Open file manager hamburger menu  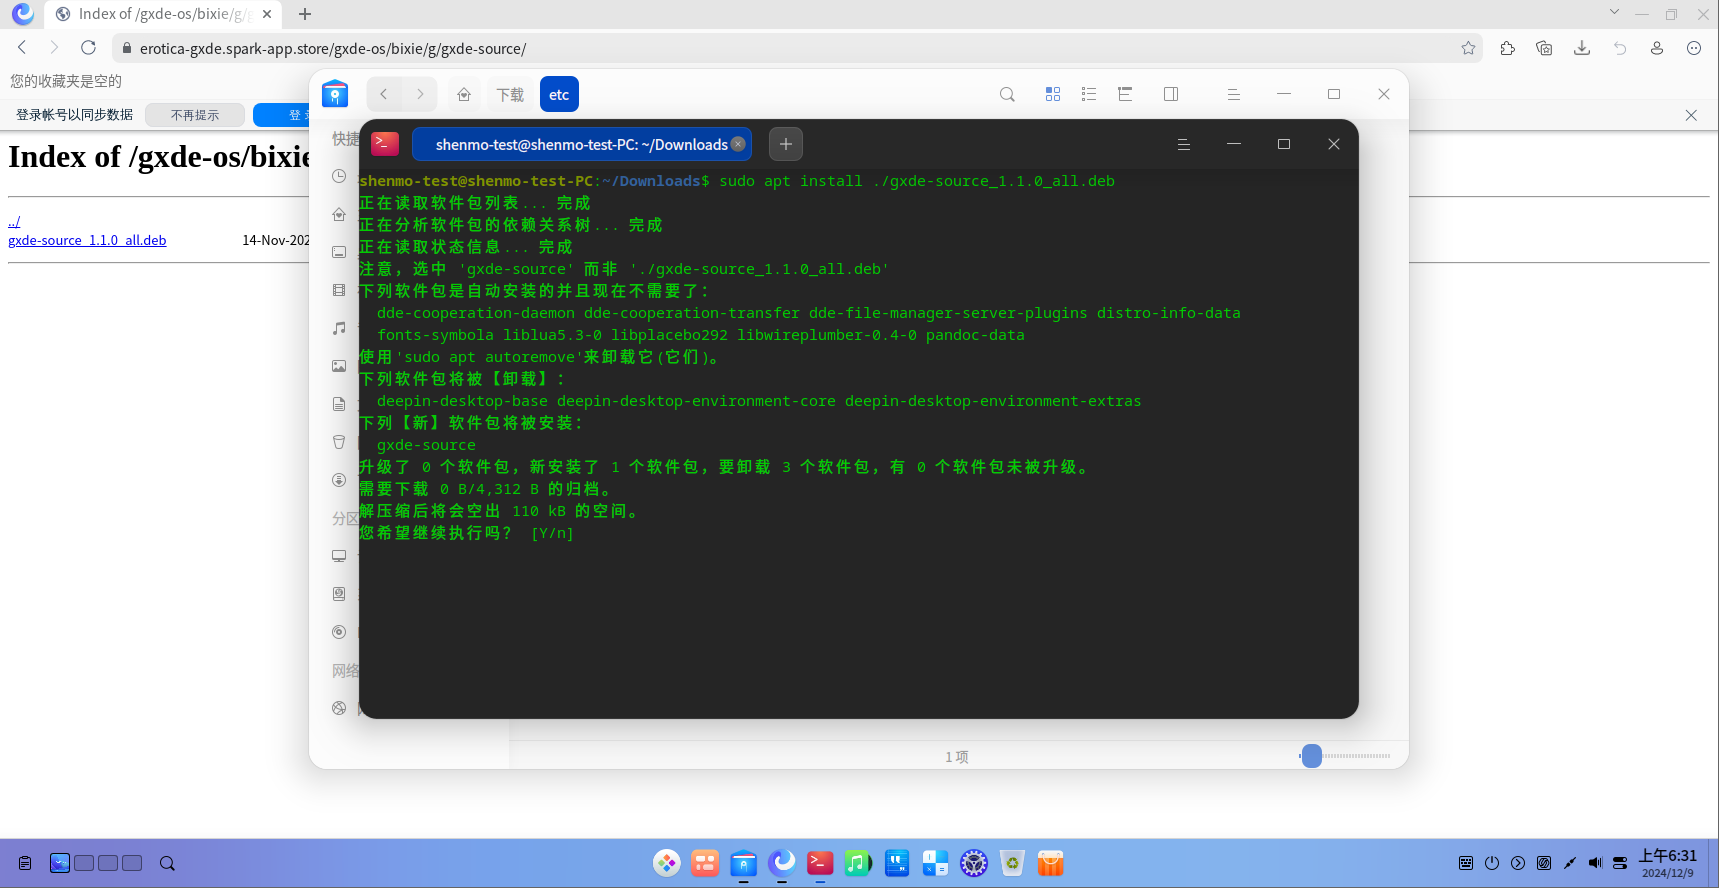1234,94
